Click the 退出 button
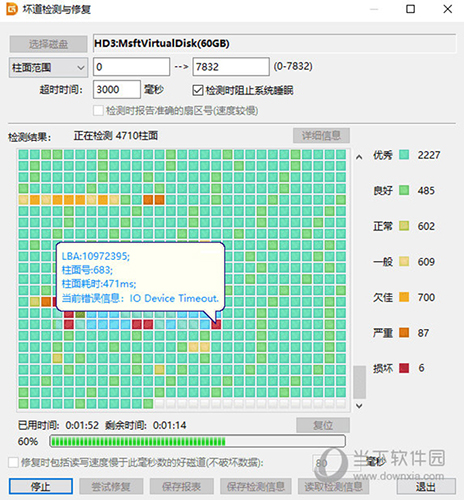The image size is (464, 500). 426,486
